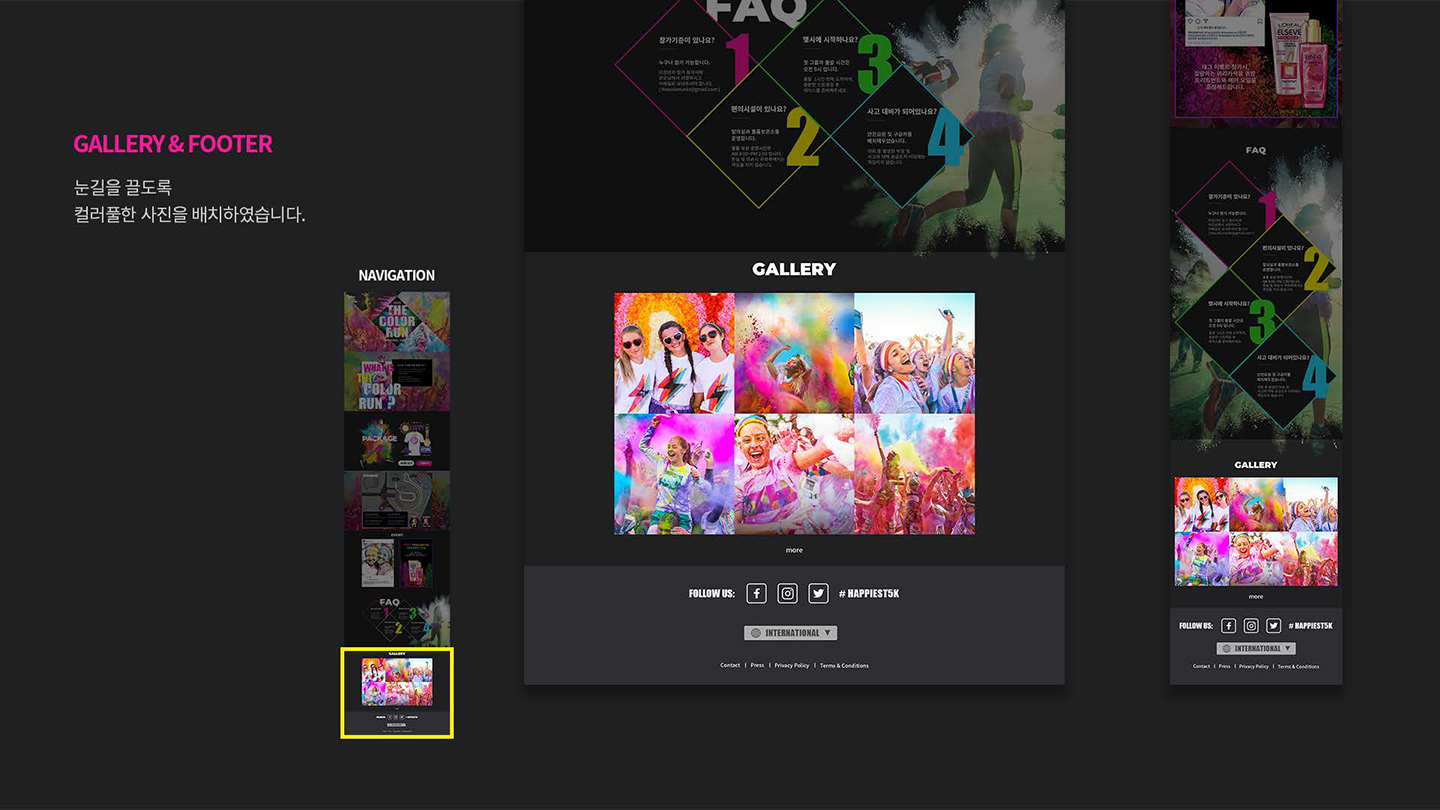Select the colorful powder-throw photo in the gallery grid

pos(794,352)
